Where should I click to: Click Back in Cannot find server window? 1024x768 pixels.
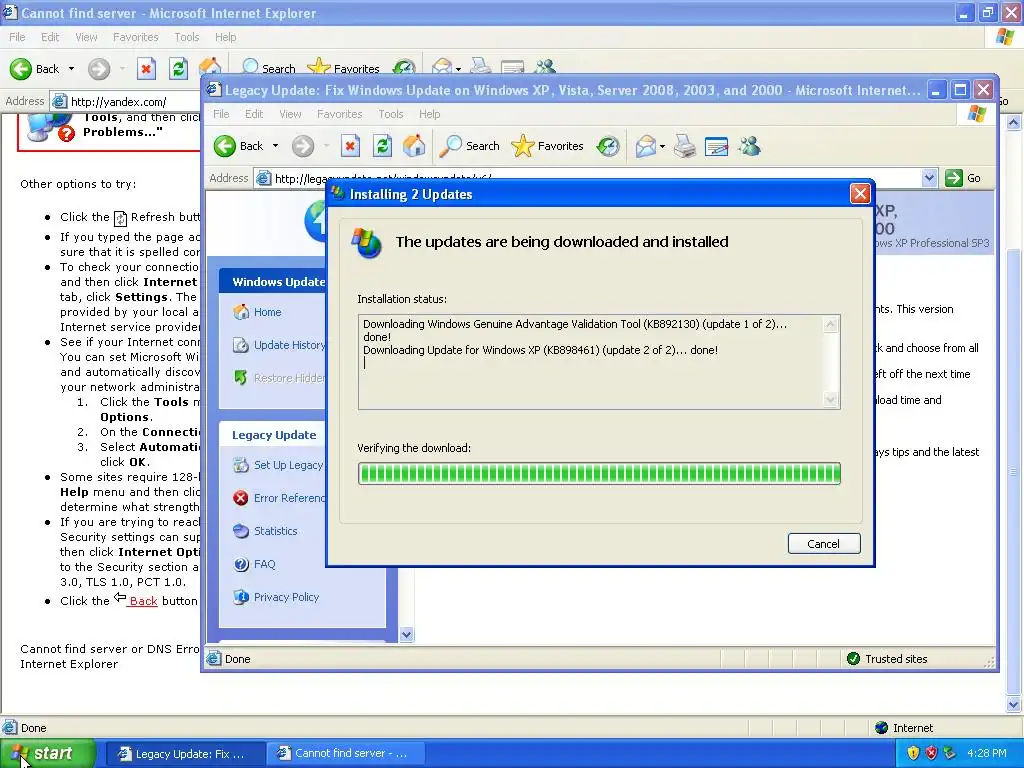pos(35,69)
